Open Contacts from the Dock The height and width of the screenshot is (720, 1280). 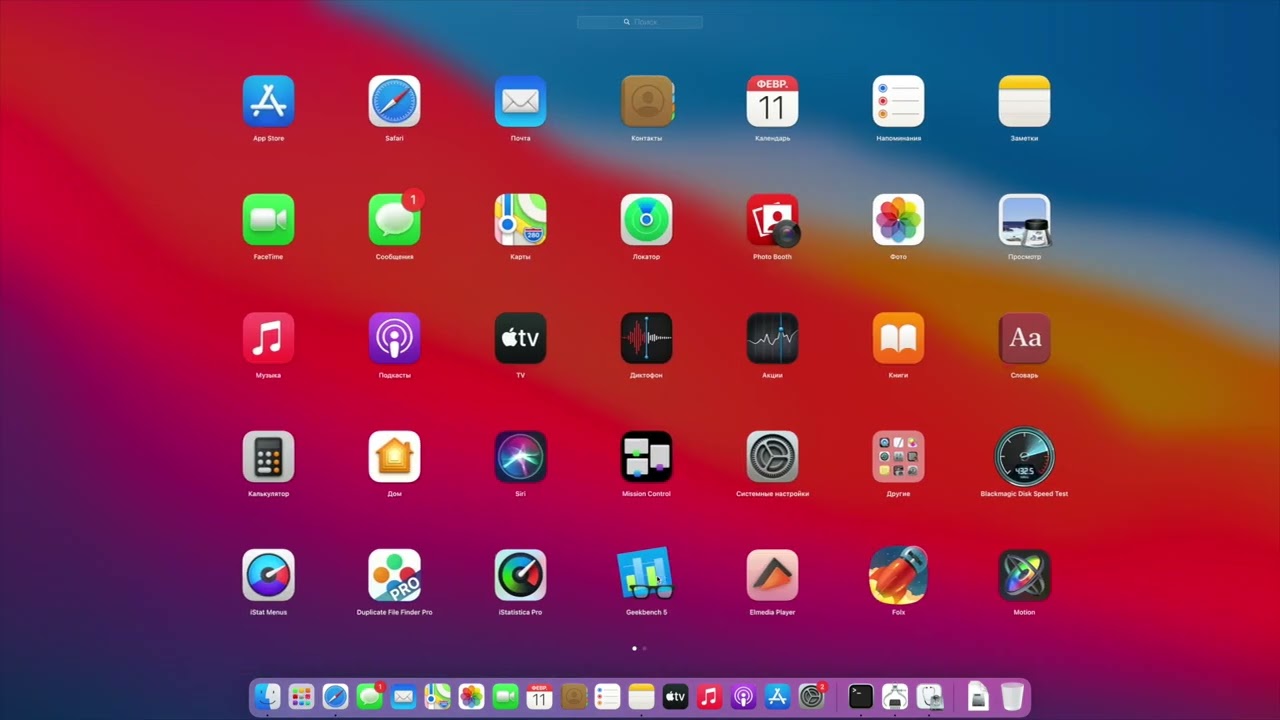click(x=573, y=696)
